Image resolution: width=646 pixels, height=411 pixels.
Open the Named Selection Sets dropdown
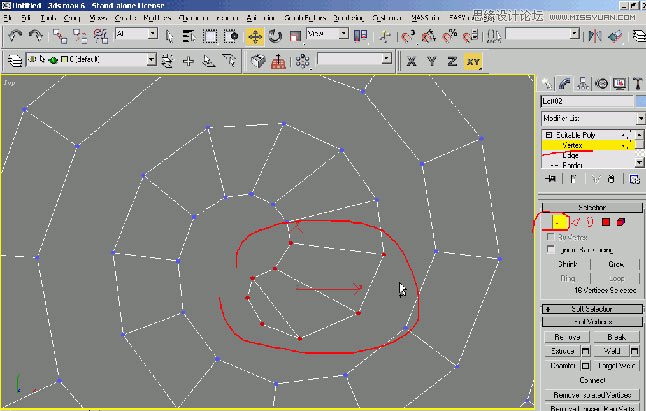click(543, 34)
